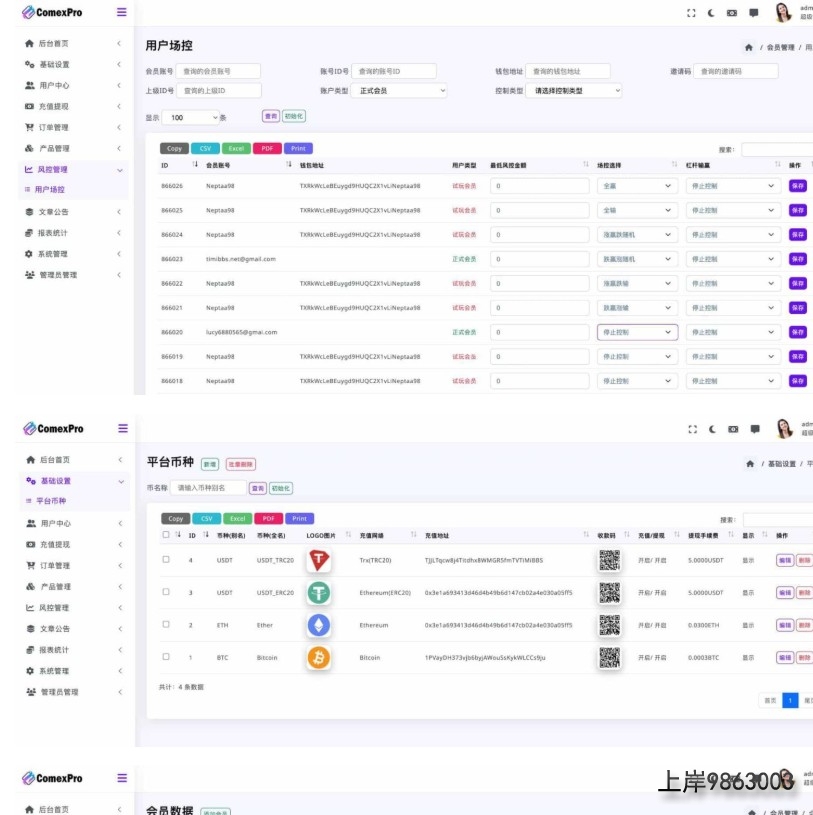Open 场控选择 dropdown for row 866024
Image resolution: width=813 pixels, height=815 pixels.
coord(637,235)
